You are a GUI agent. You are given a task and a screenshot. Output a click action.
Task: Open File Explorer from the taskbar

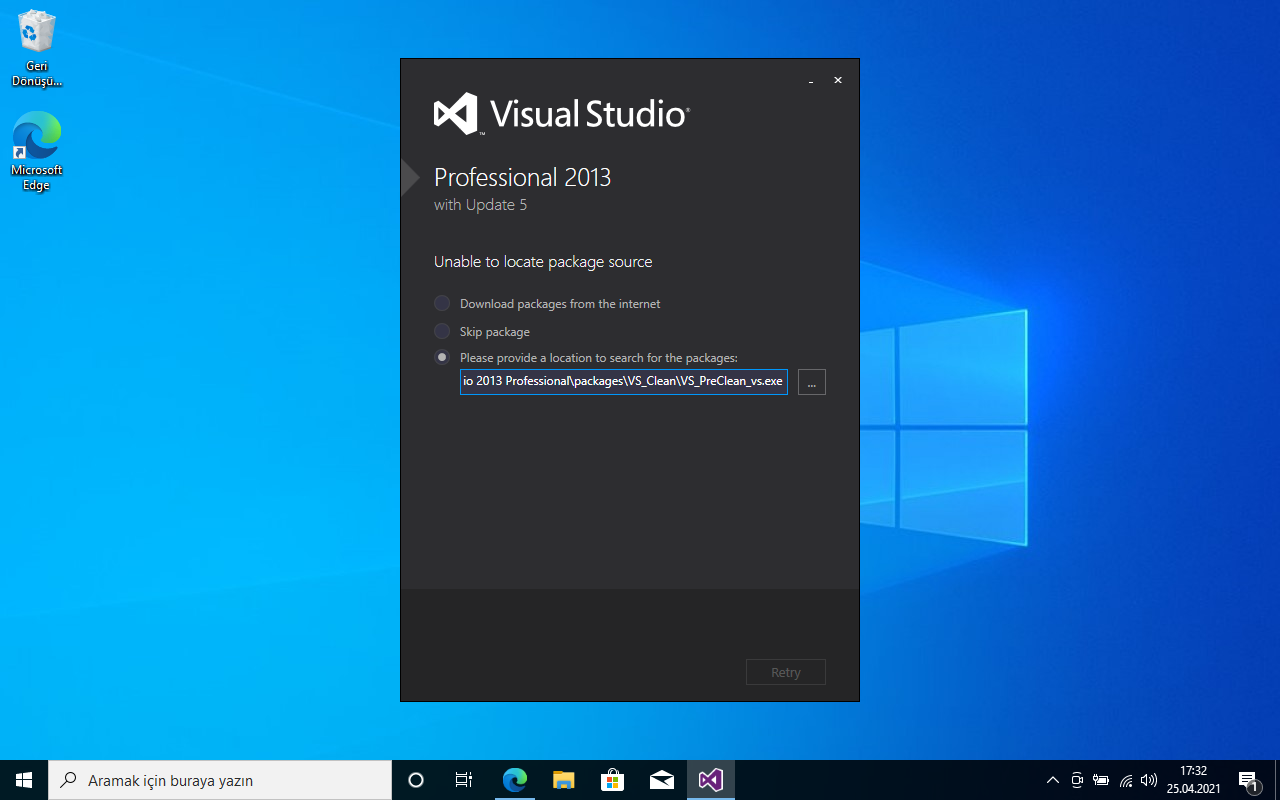(564, 780)
